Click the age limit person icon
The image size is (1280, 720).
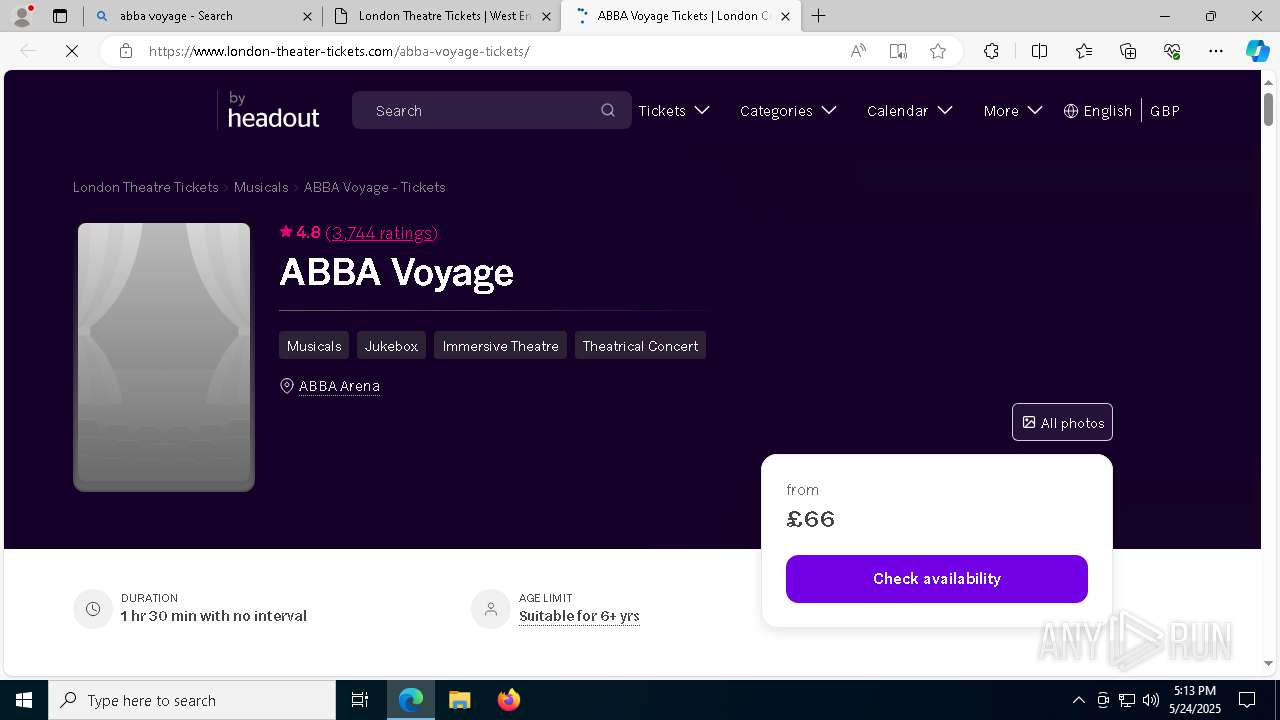point(491,609)
